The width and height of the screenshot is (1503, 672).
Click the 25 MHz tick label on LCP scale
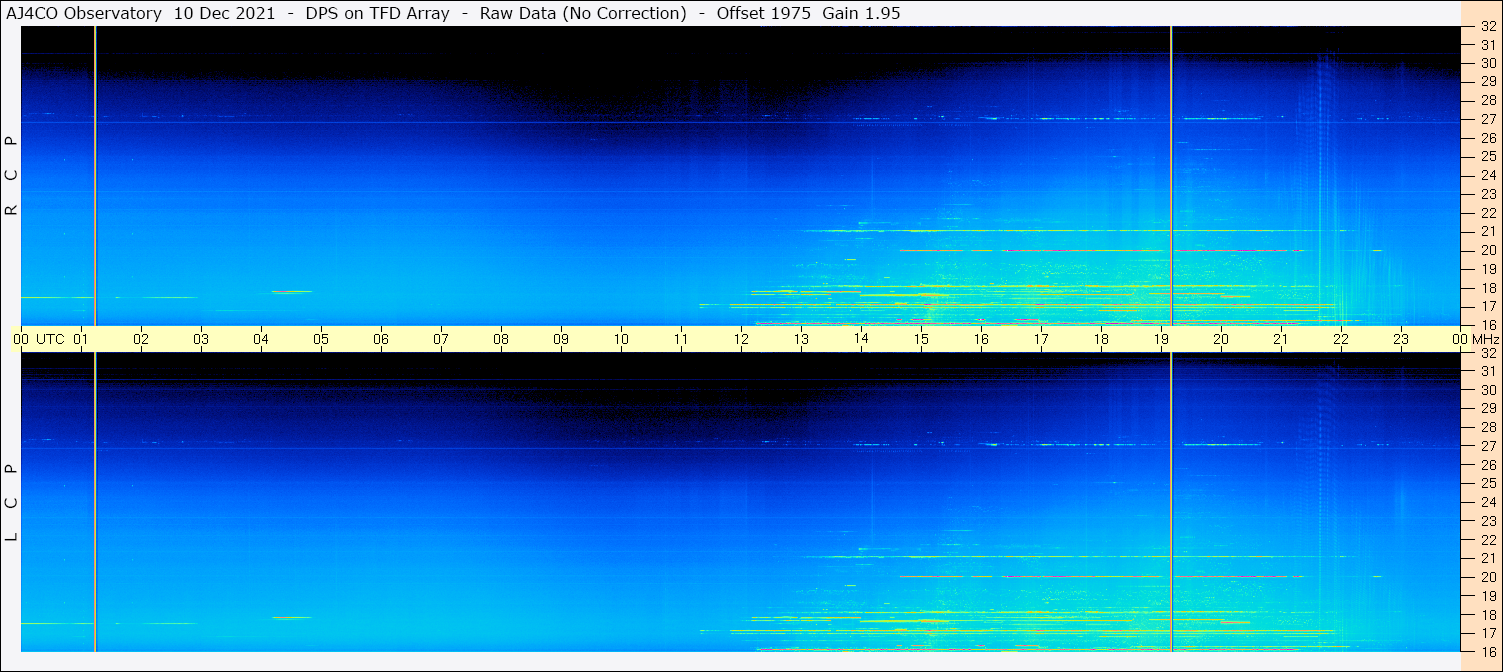pos(1488,483)
